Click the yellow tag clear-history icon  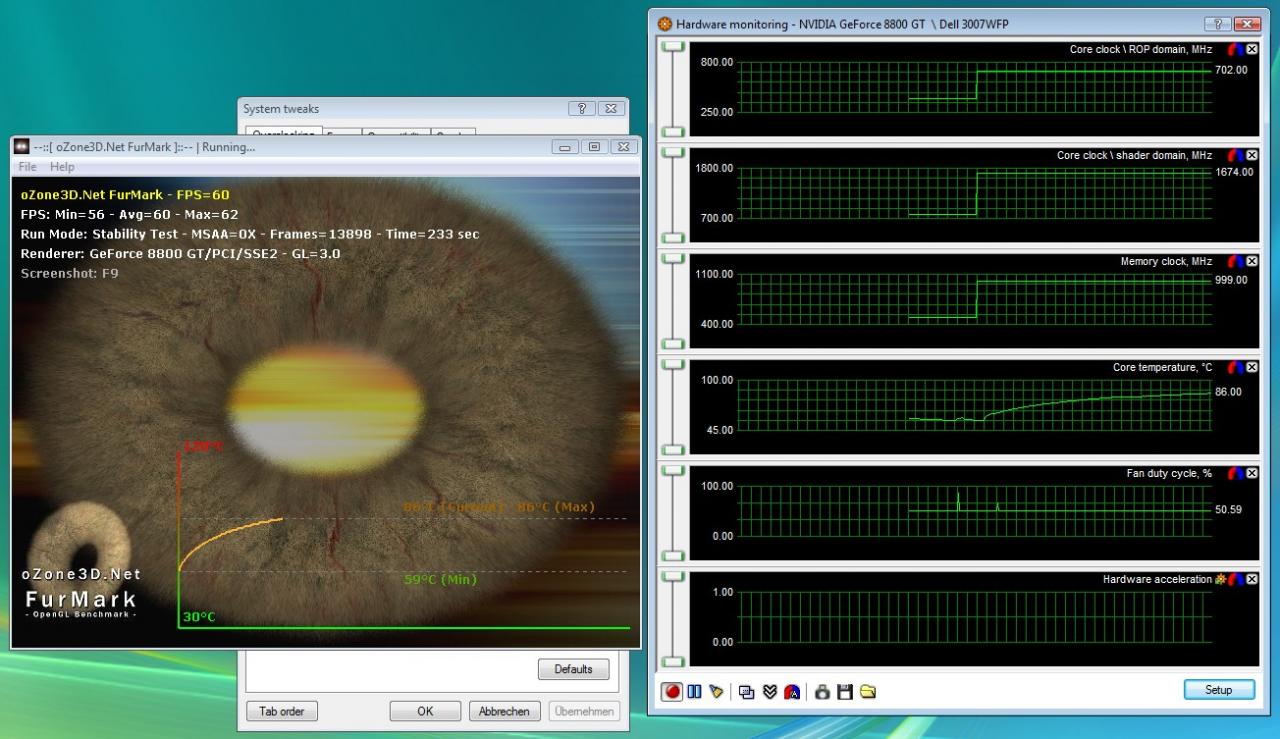point(715,691)
